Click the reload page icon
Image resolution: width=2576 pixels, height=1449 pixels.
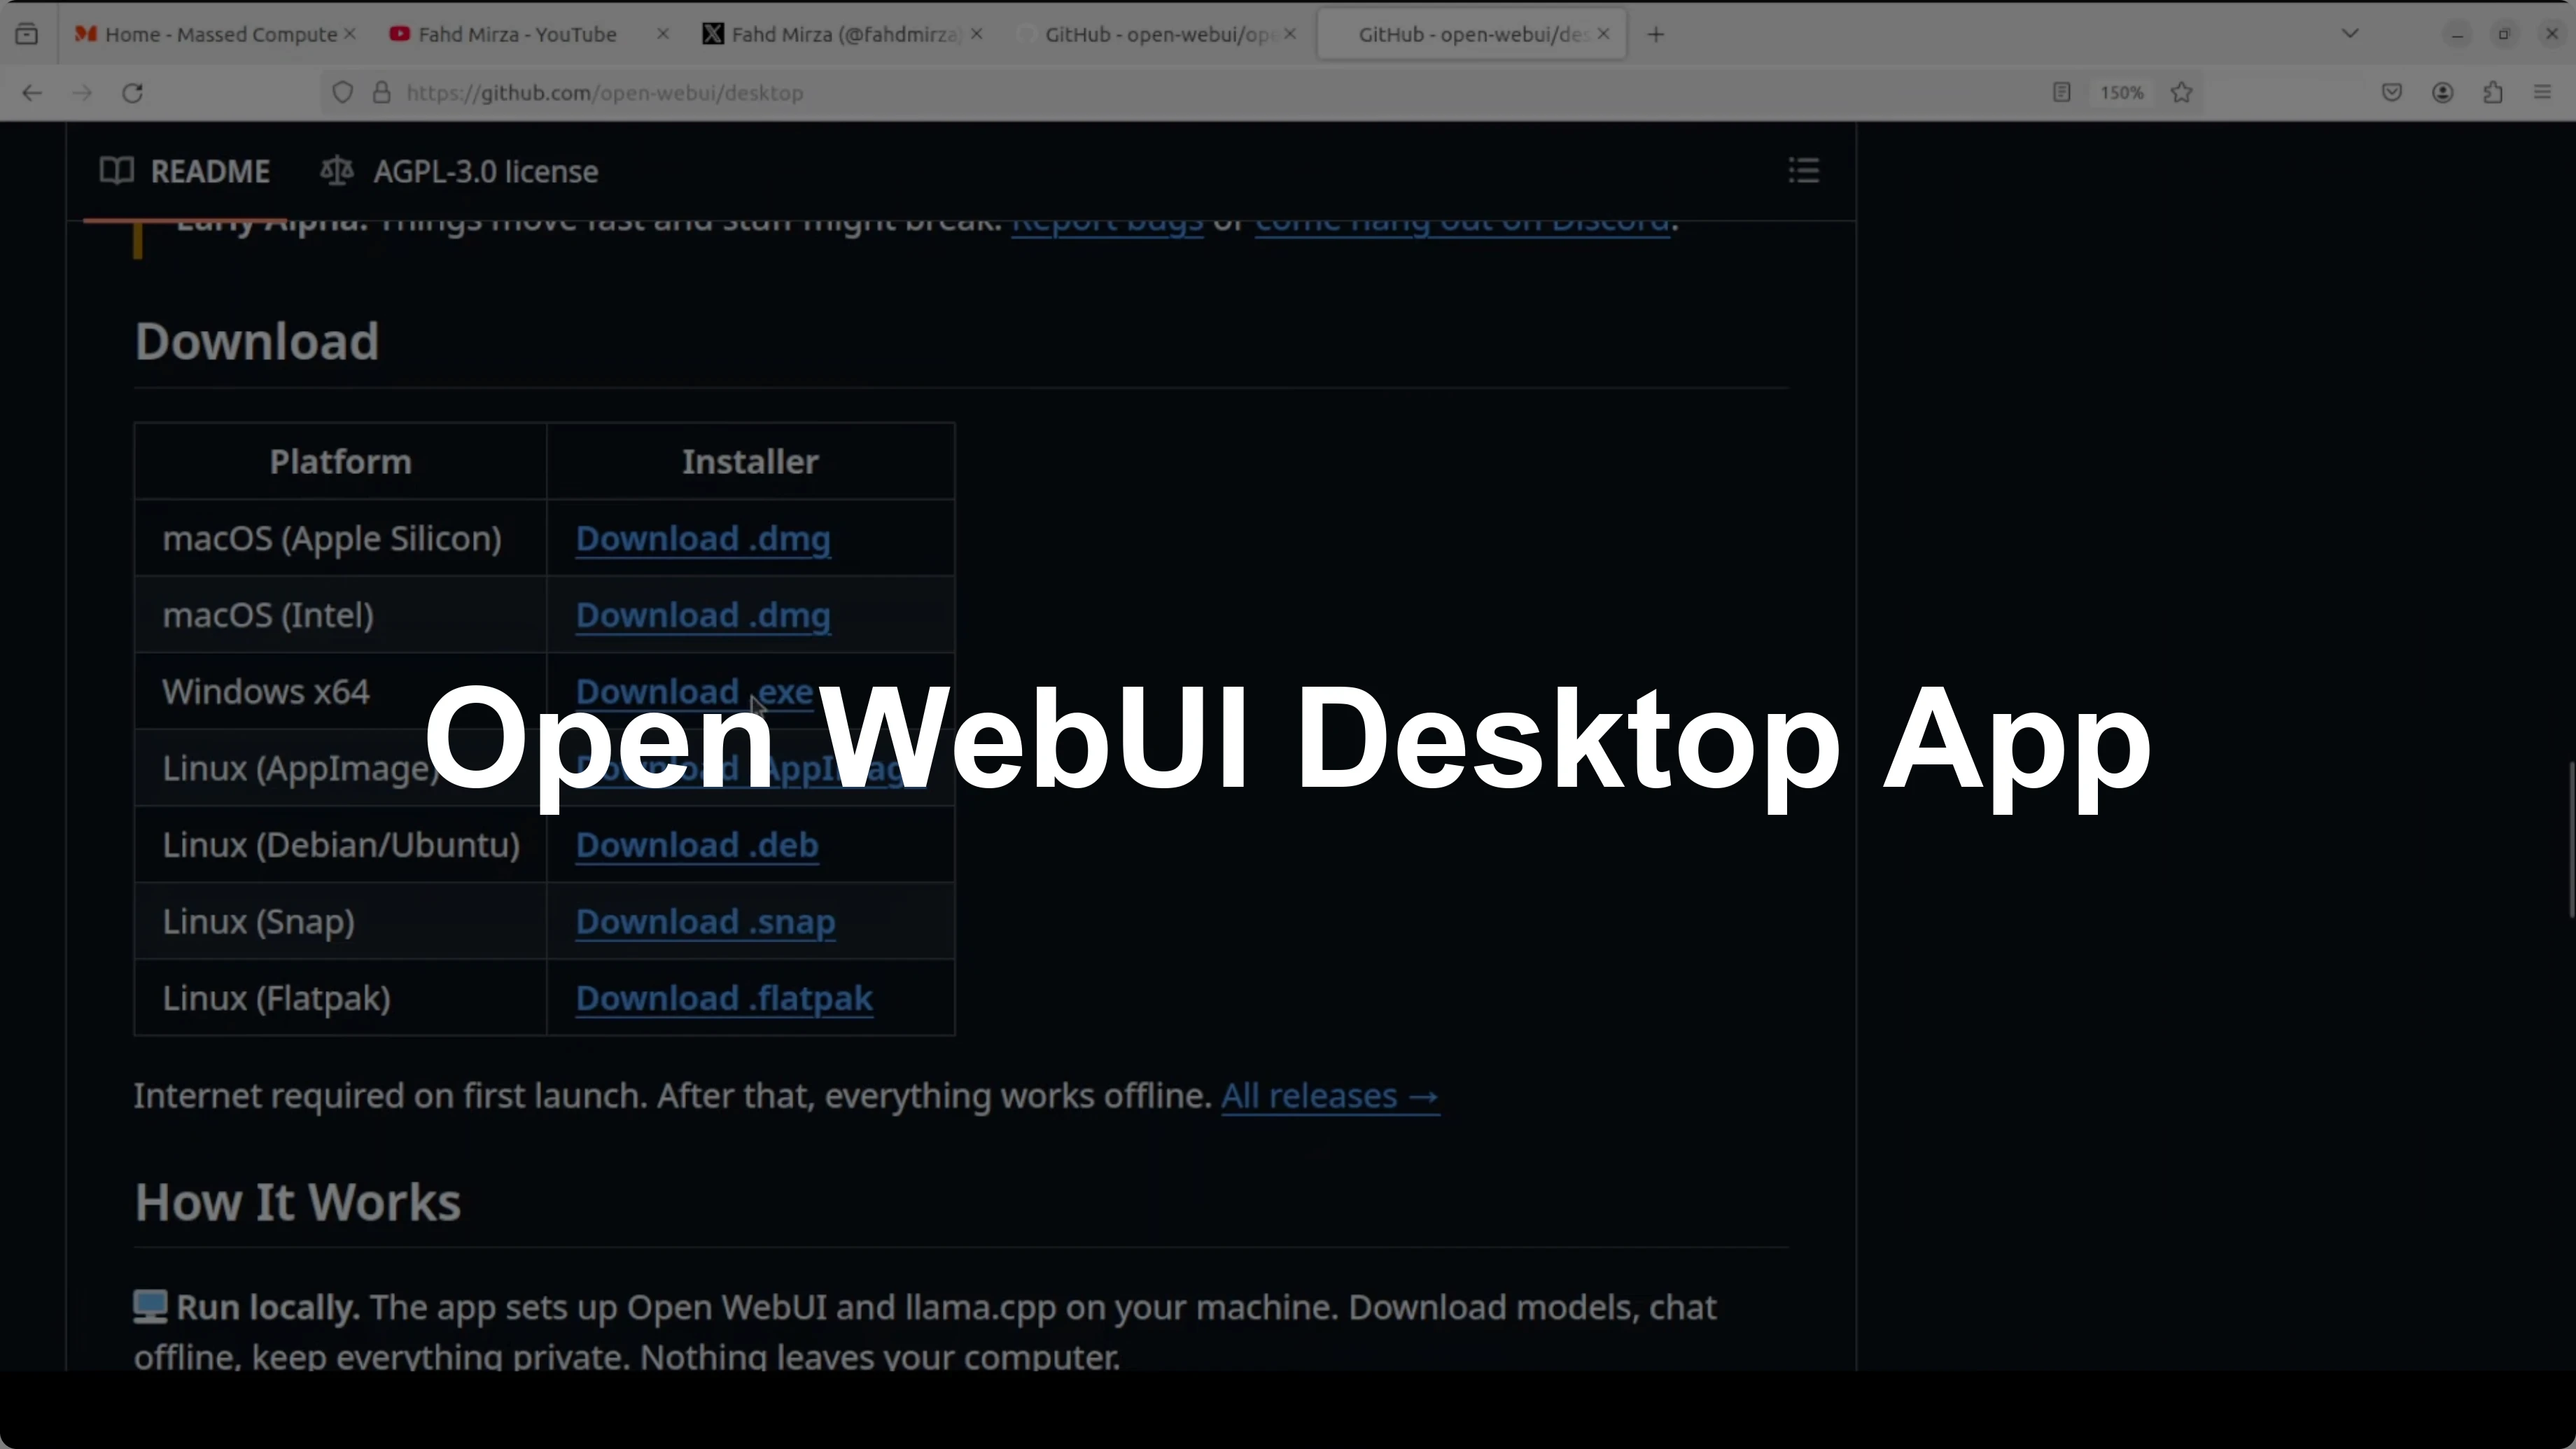[x=132, y=92]
